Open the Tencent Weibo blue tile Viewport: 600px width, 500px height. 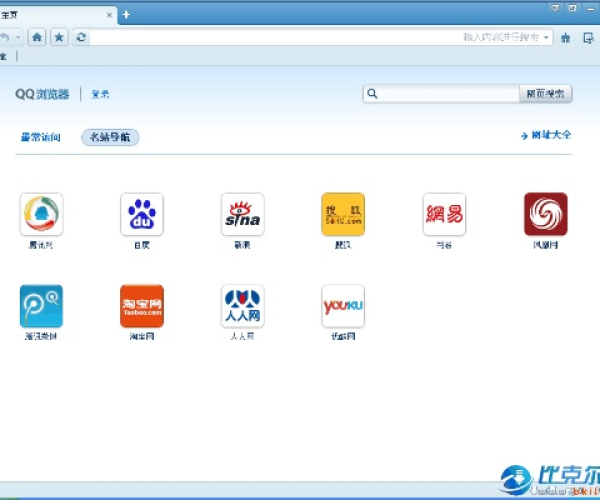pyautogui.click(x=41, y=306)
